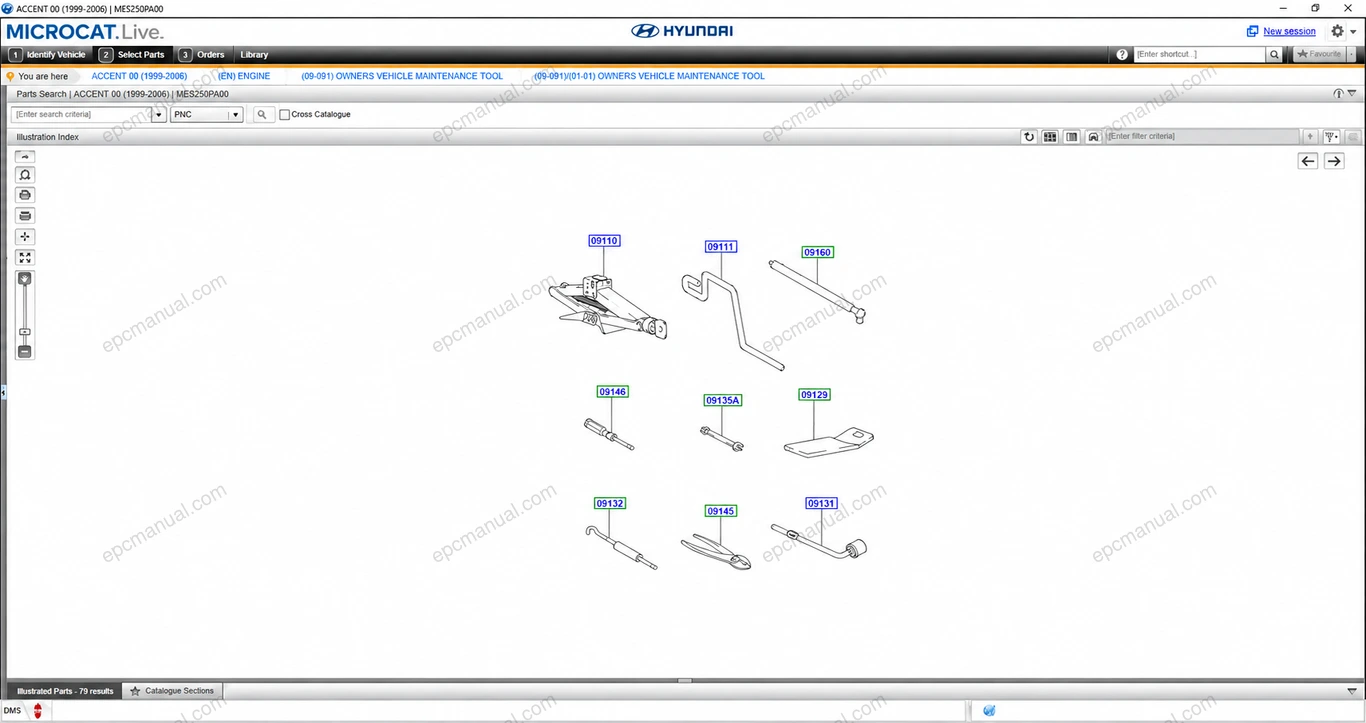Open the Library tab

pyautogui.click(x=254, y=55)
